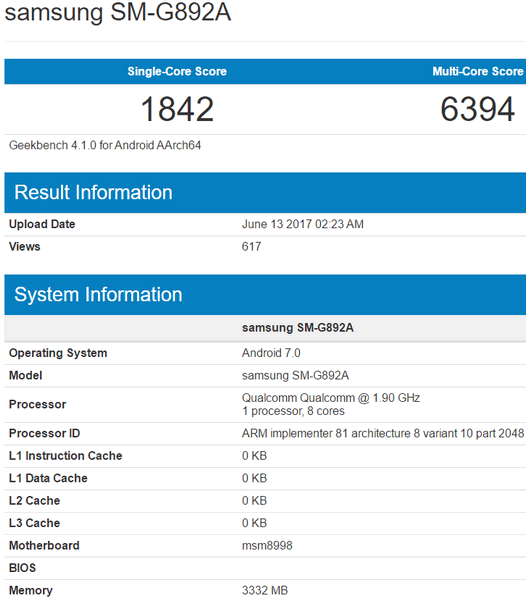
Task: Click the L2 Cache label
Action: tap(35, 500)
